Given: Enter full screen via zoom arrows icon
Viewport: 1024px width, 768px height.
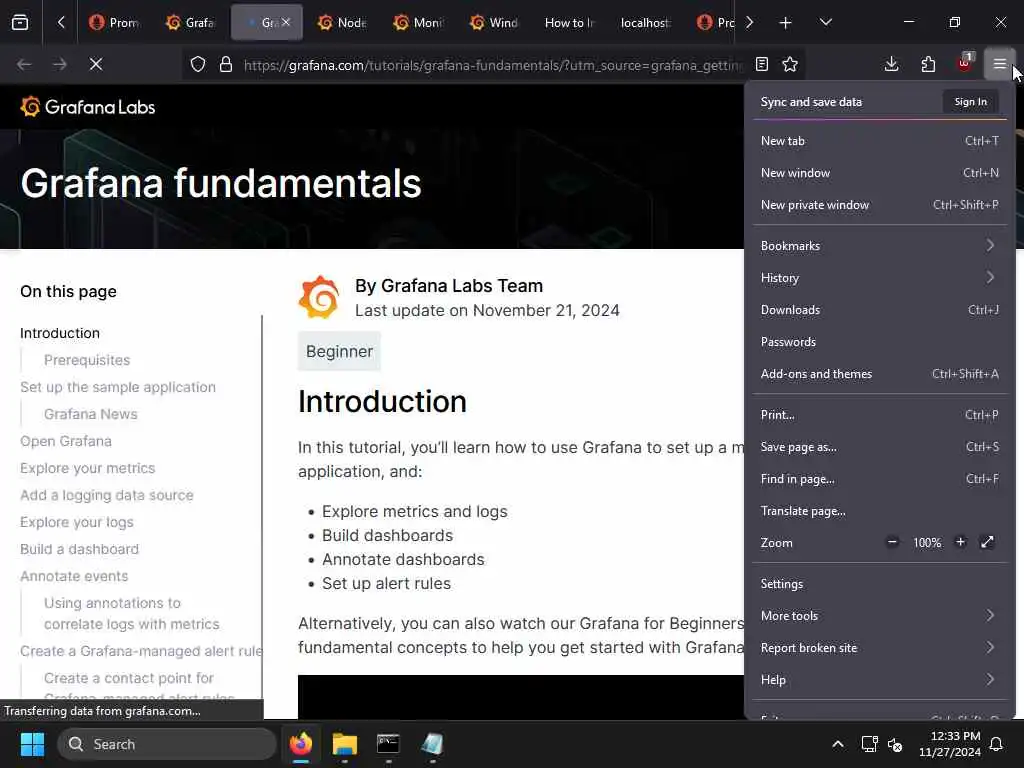Looking at the screenshot, I should pyautogui.click(x=987, y=542).
